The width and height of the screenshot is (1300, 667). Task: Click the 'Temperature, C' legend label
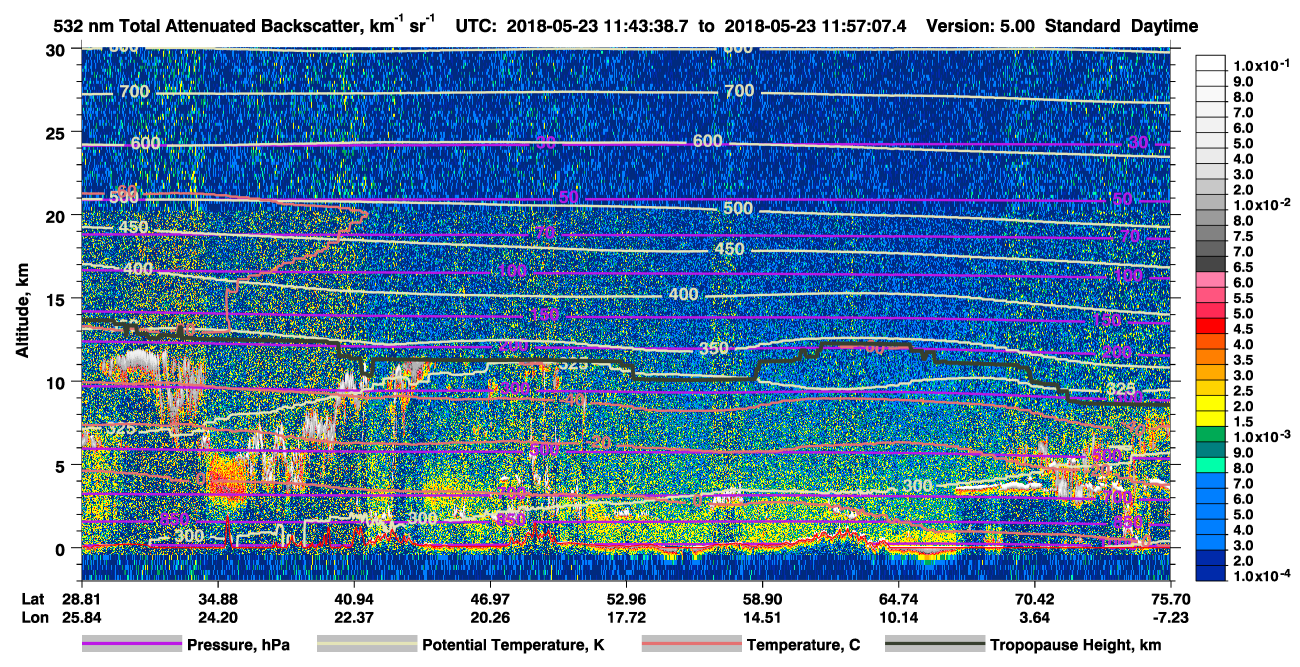803,646
